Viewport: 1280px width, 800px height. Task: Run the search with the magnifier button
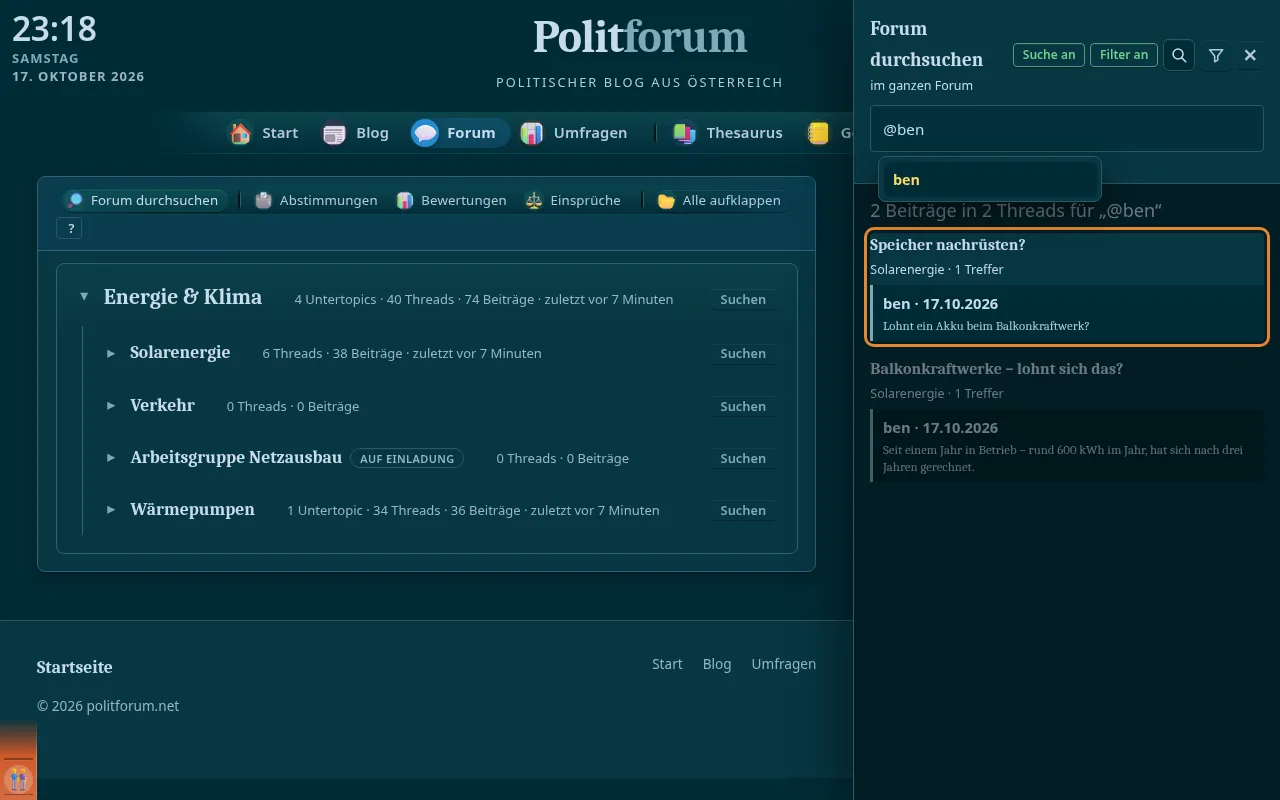tap(1180, 55)
